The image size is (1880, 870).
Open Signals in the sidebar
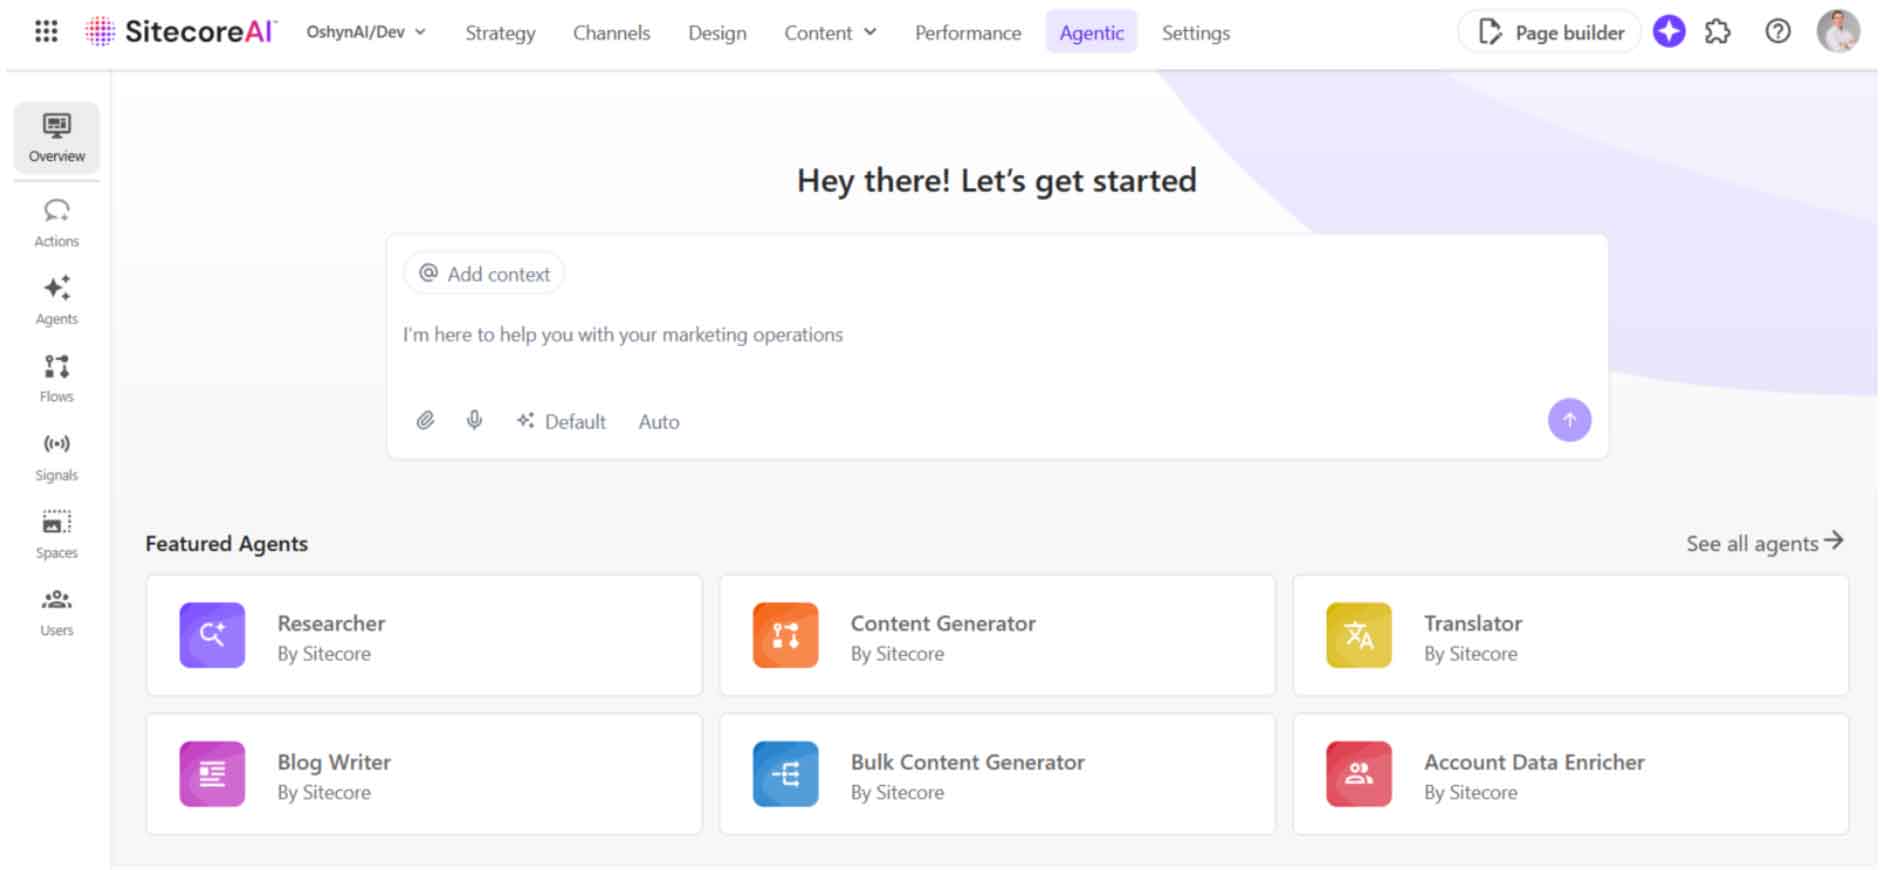point(57,457)
